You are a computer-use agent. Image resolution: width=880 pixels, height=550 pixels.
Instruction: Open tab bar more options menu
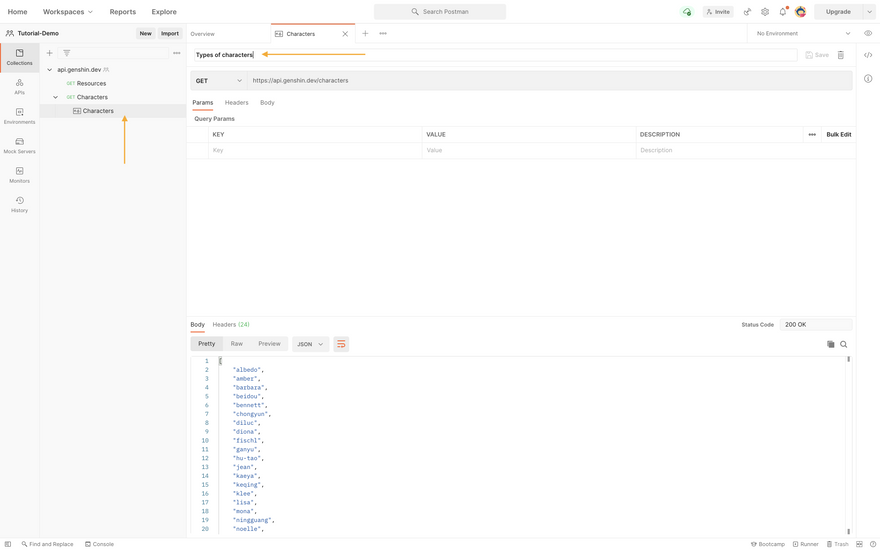click(383, 34)
